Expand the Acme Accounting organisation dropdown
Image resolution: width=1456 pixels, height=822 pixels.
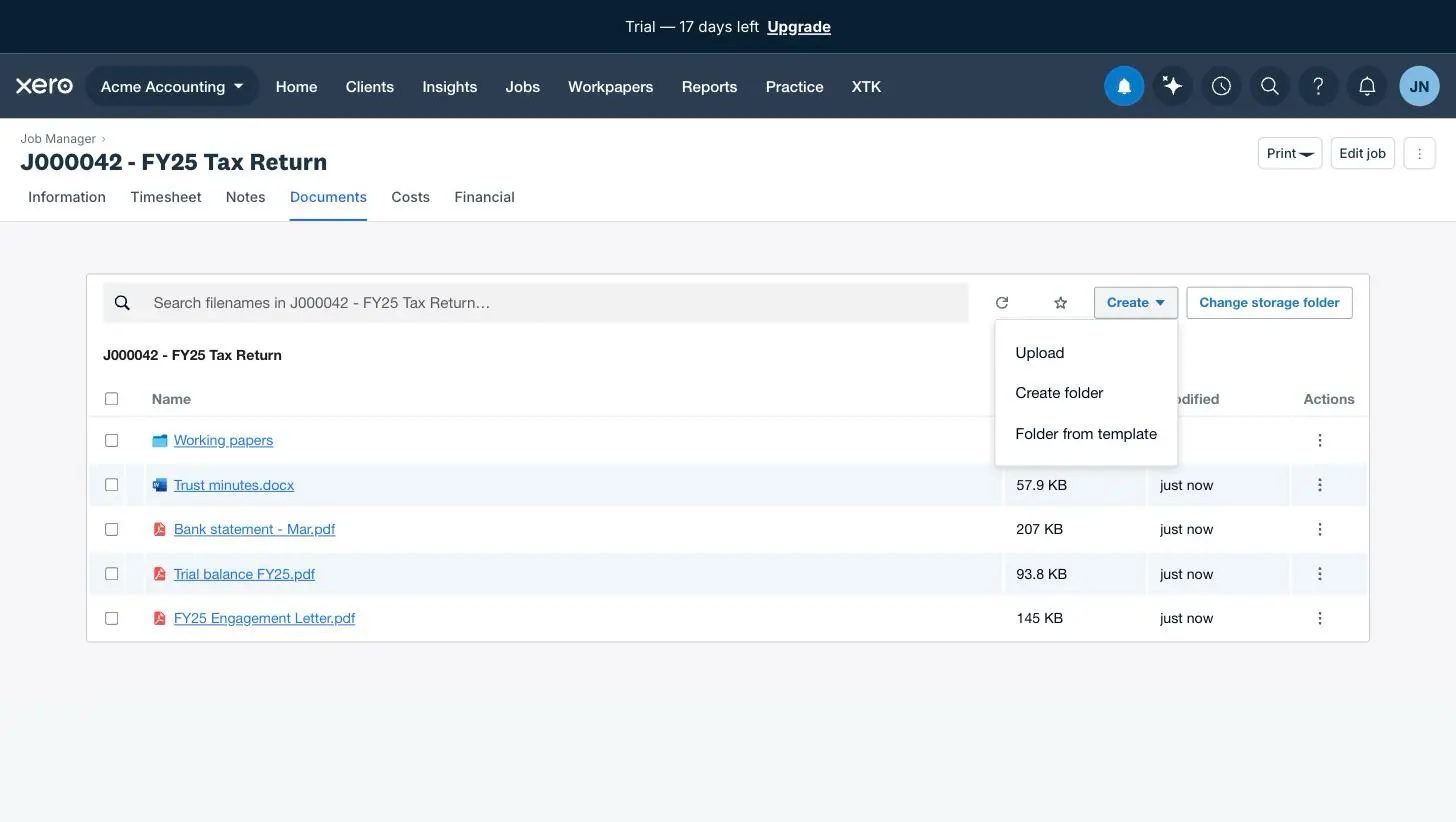(172, 86)
